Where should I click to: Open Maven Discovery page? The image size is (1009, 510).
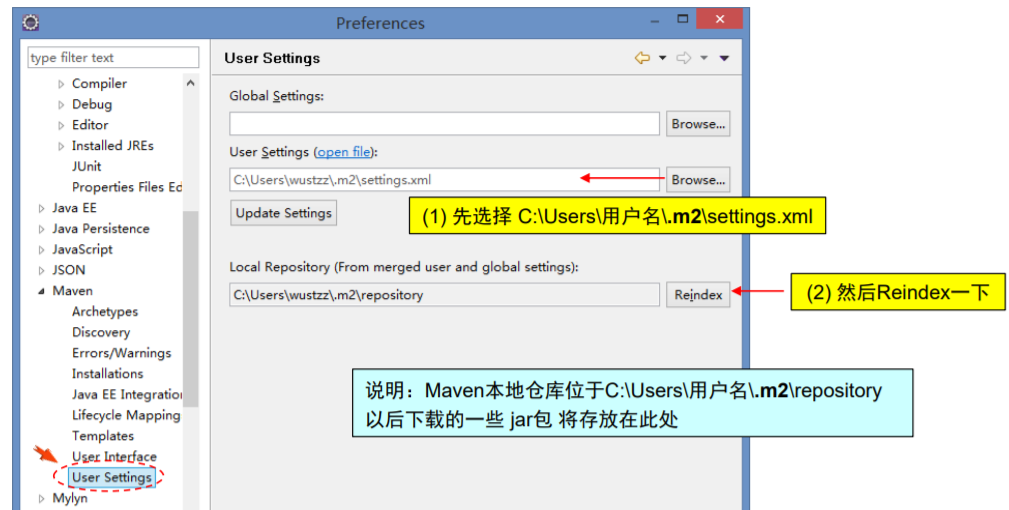(101, 332)
